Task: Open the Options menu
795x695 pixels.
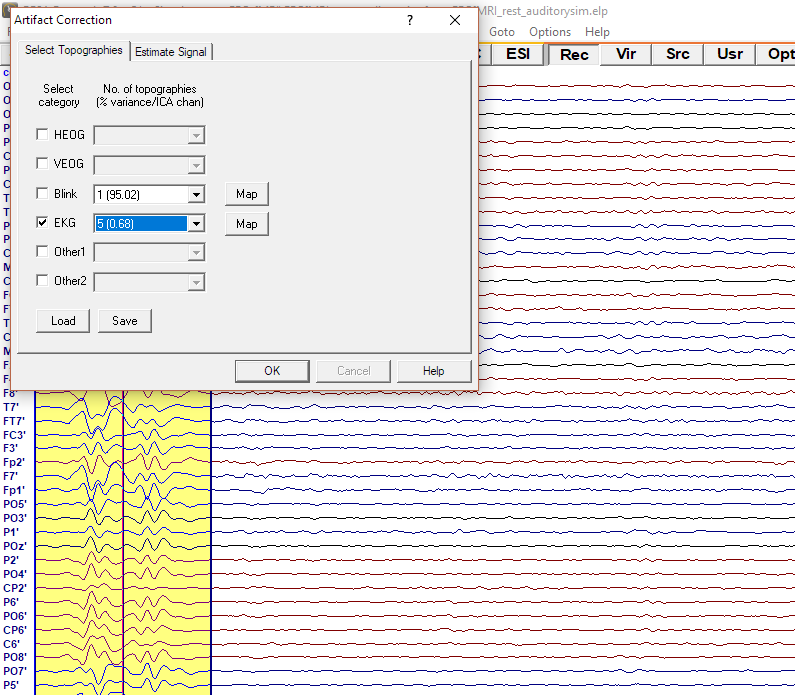Action: pos(550,32)
